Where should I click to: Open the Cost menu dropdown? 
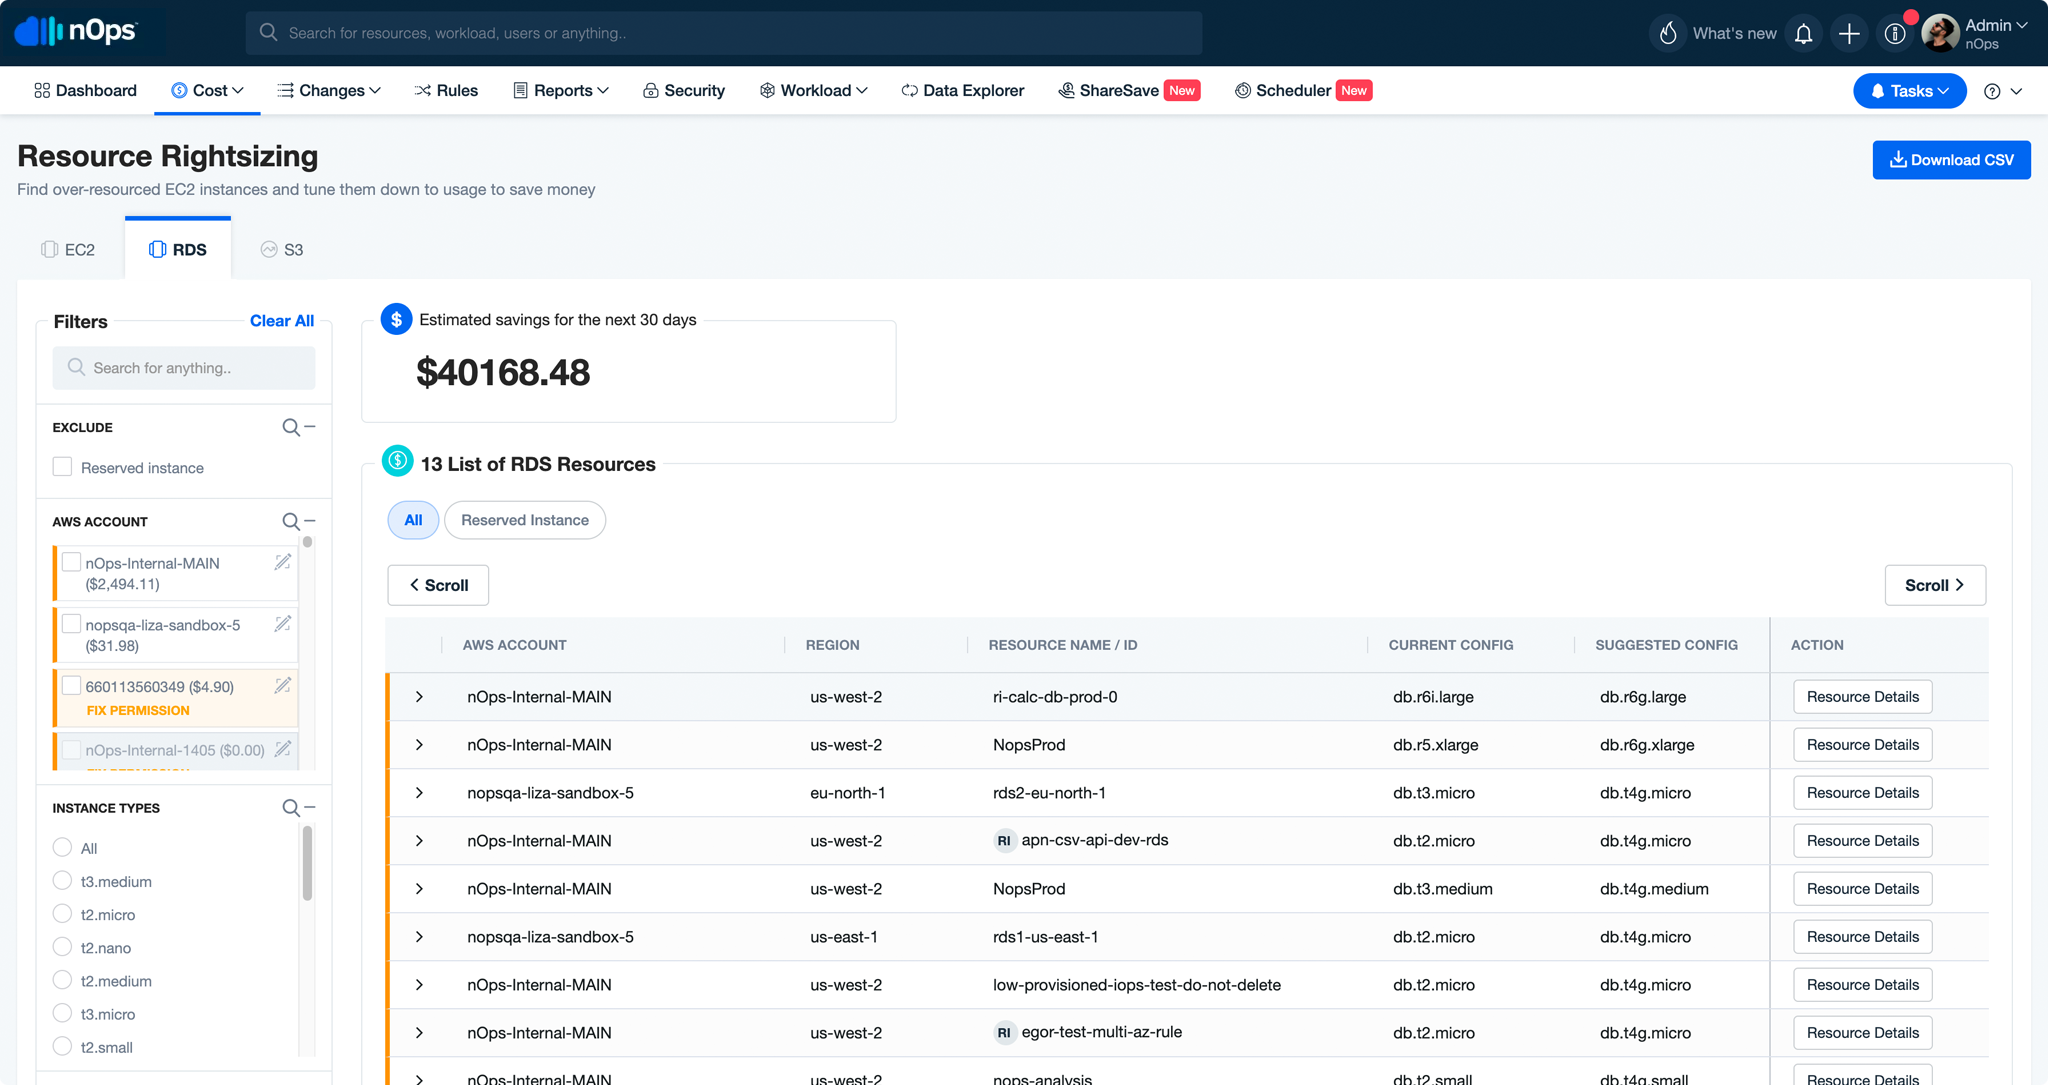[206, 90]
